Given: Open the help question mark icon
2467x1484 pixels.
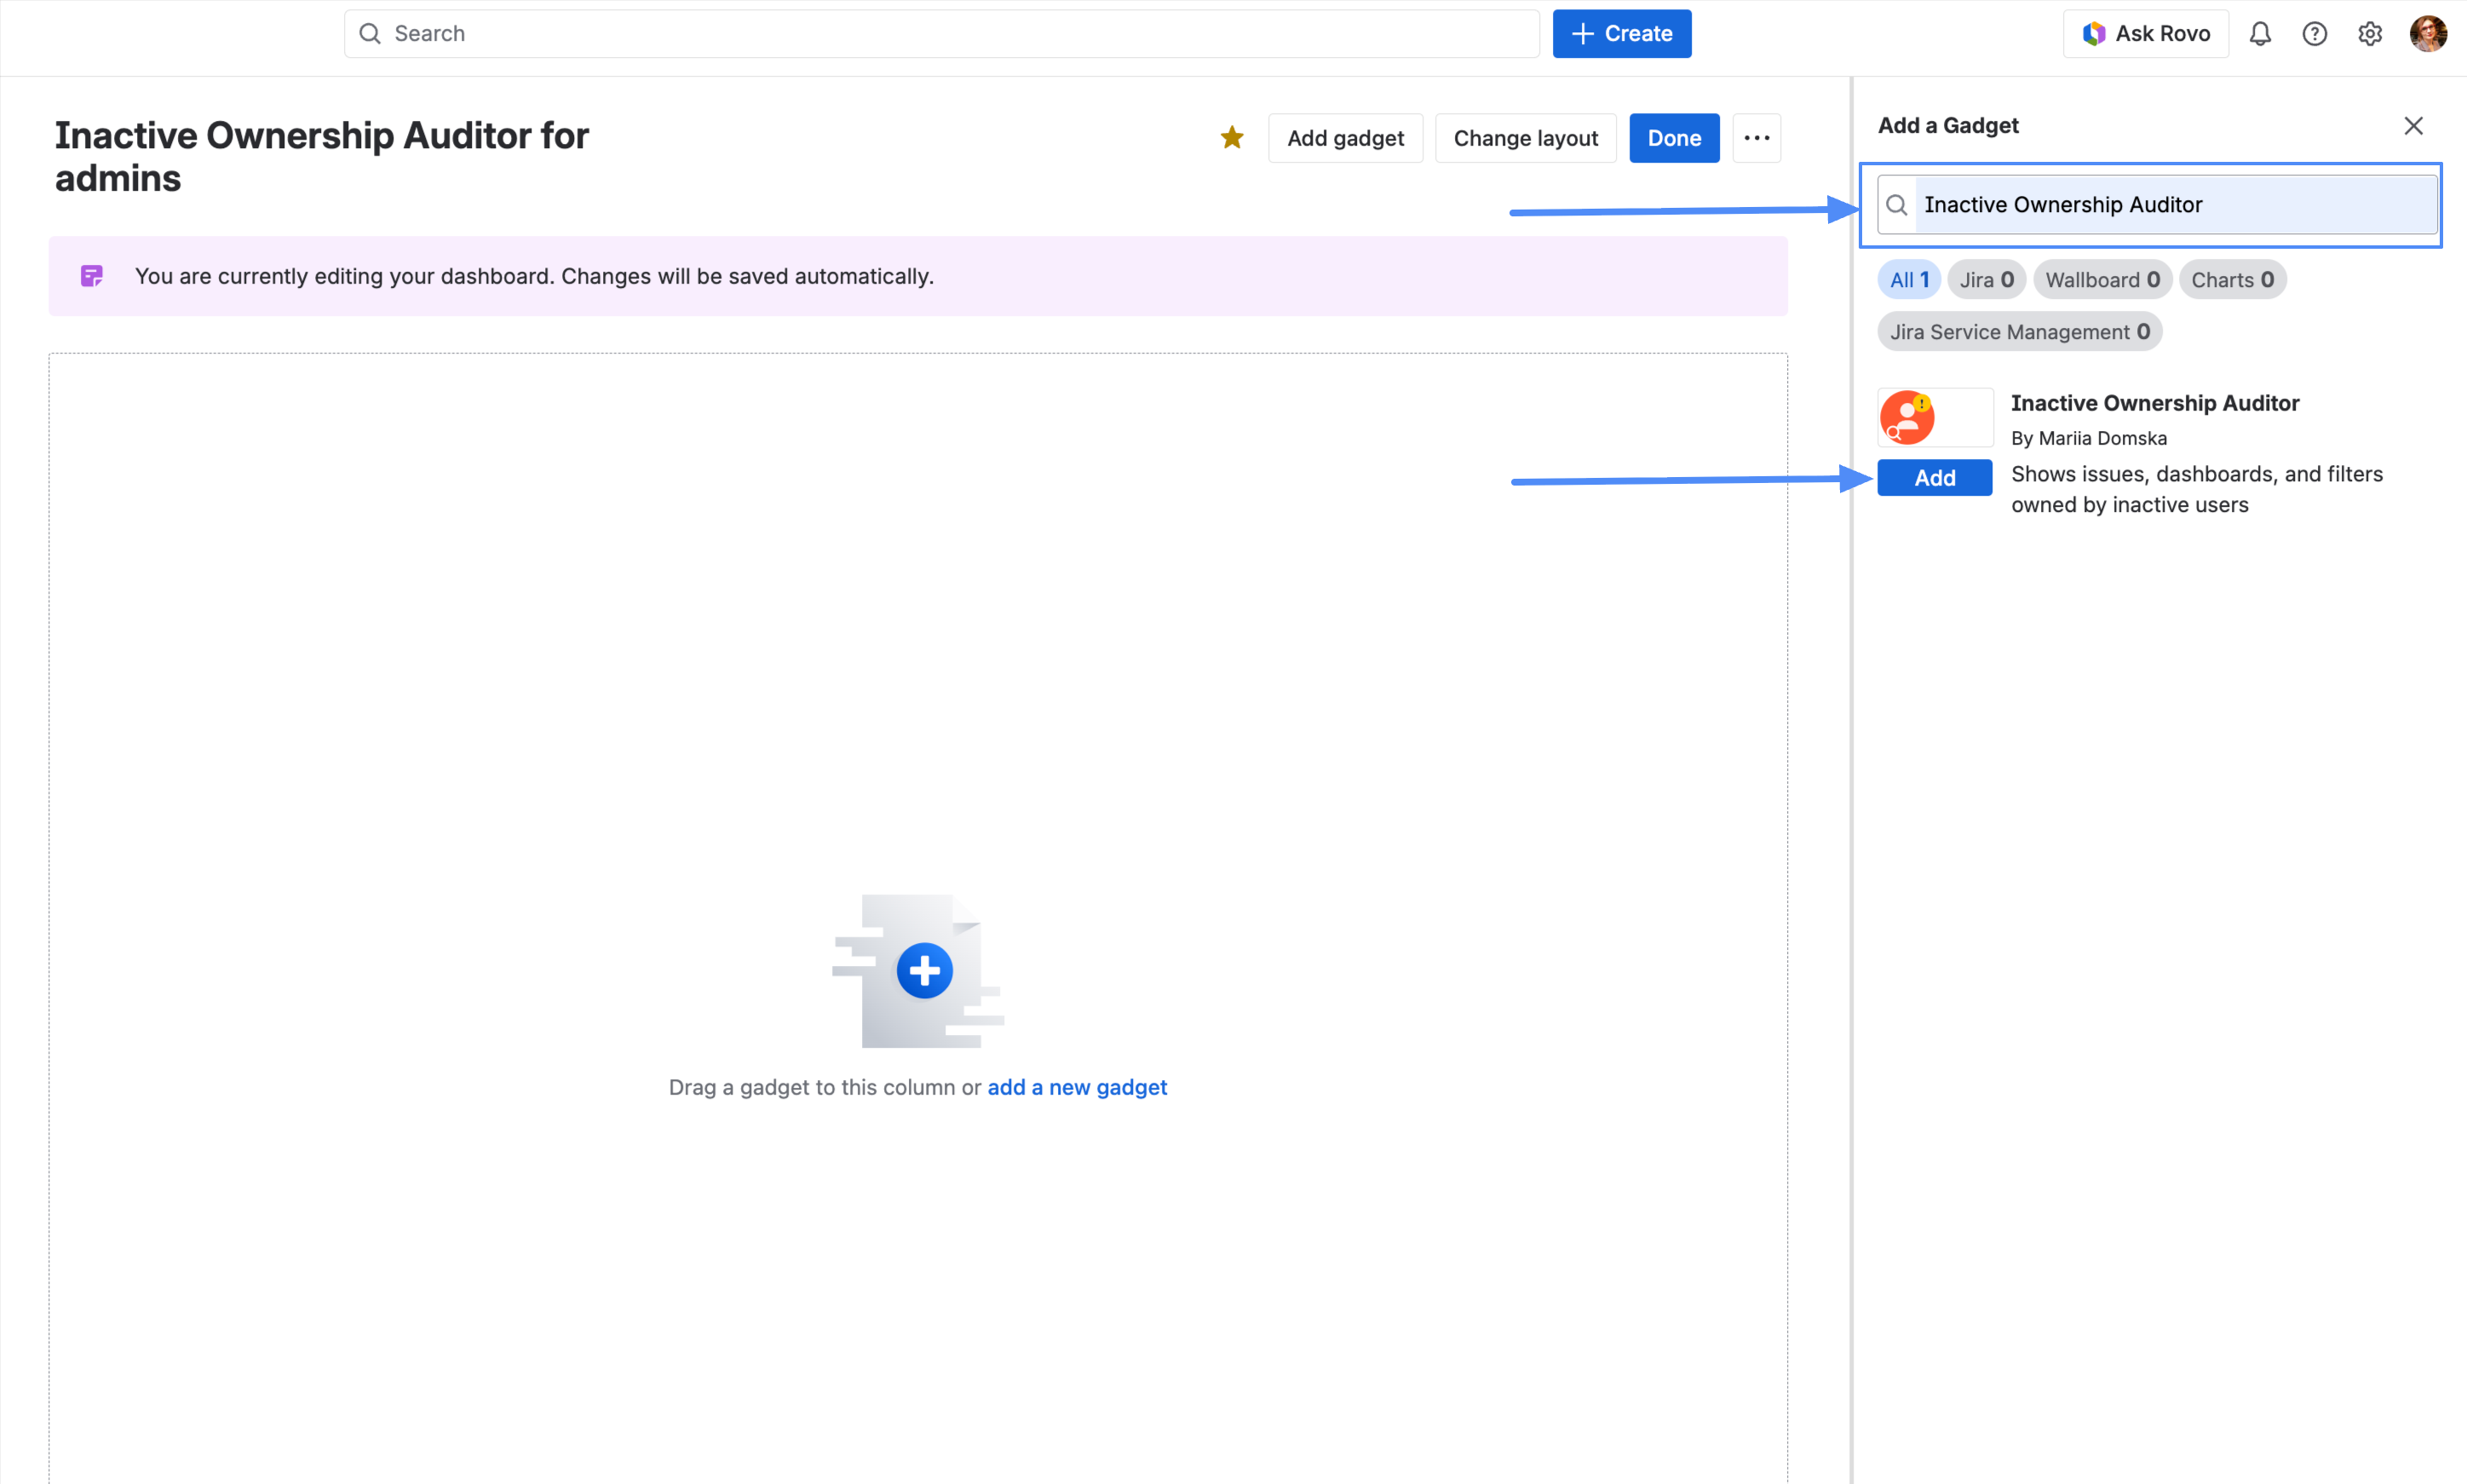Looking at the screenshot, I should [2314, 34].
